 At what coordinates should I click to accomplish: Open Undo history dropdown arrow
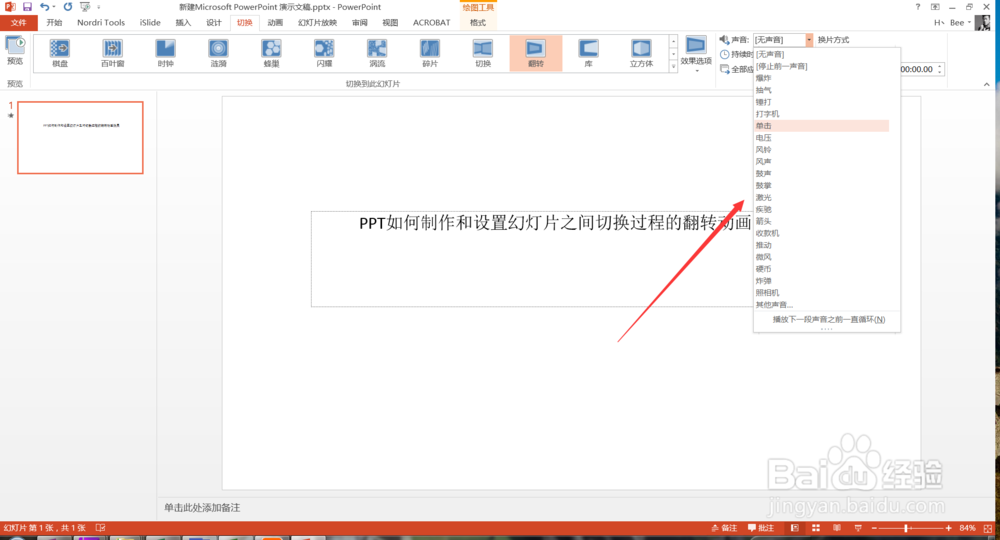54,6
